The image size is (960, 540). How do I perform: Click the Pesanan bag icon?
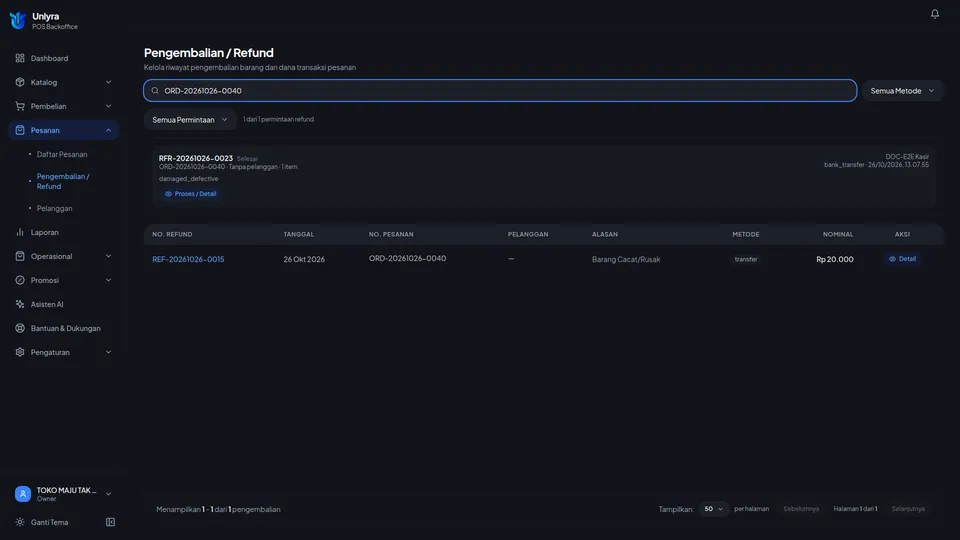point(20,130)
